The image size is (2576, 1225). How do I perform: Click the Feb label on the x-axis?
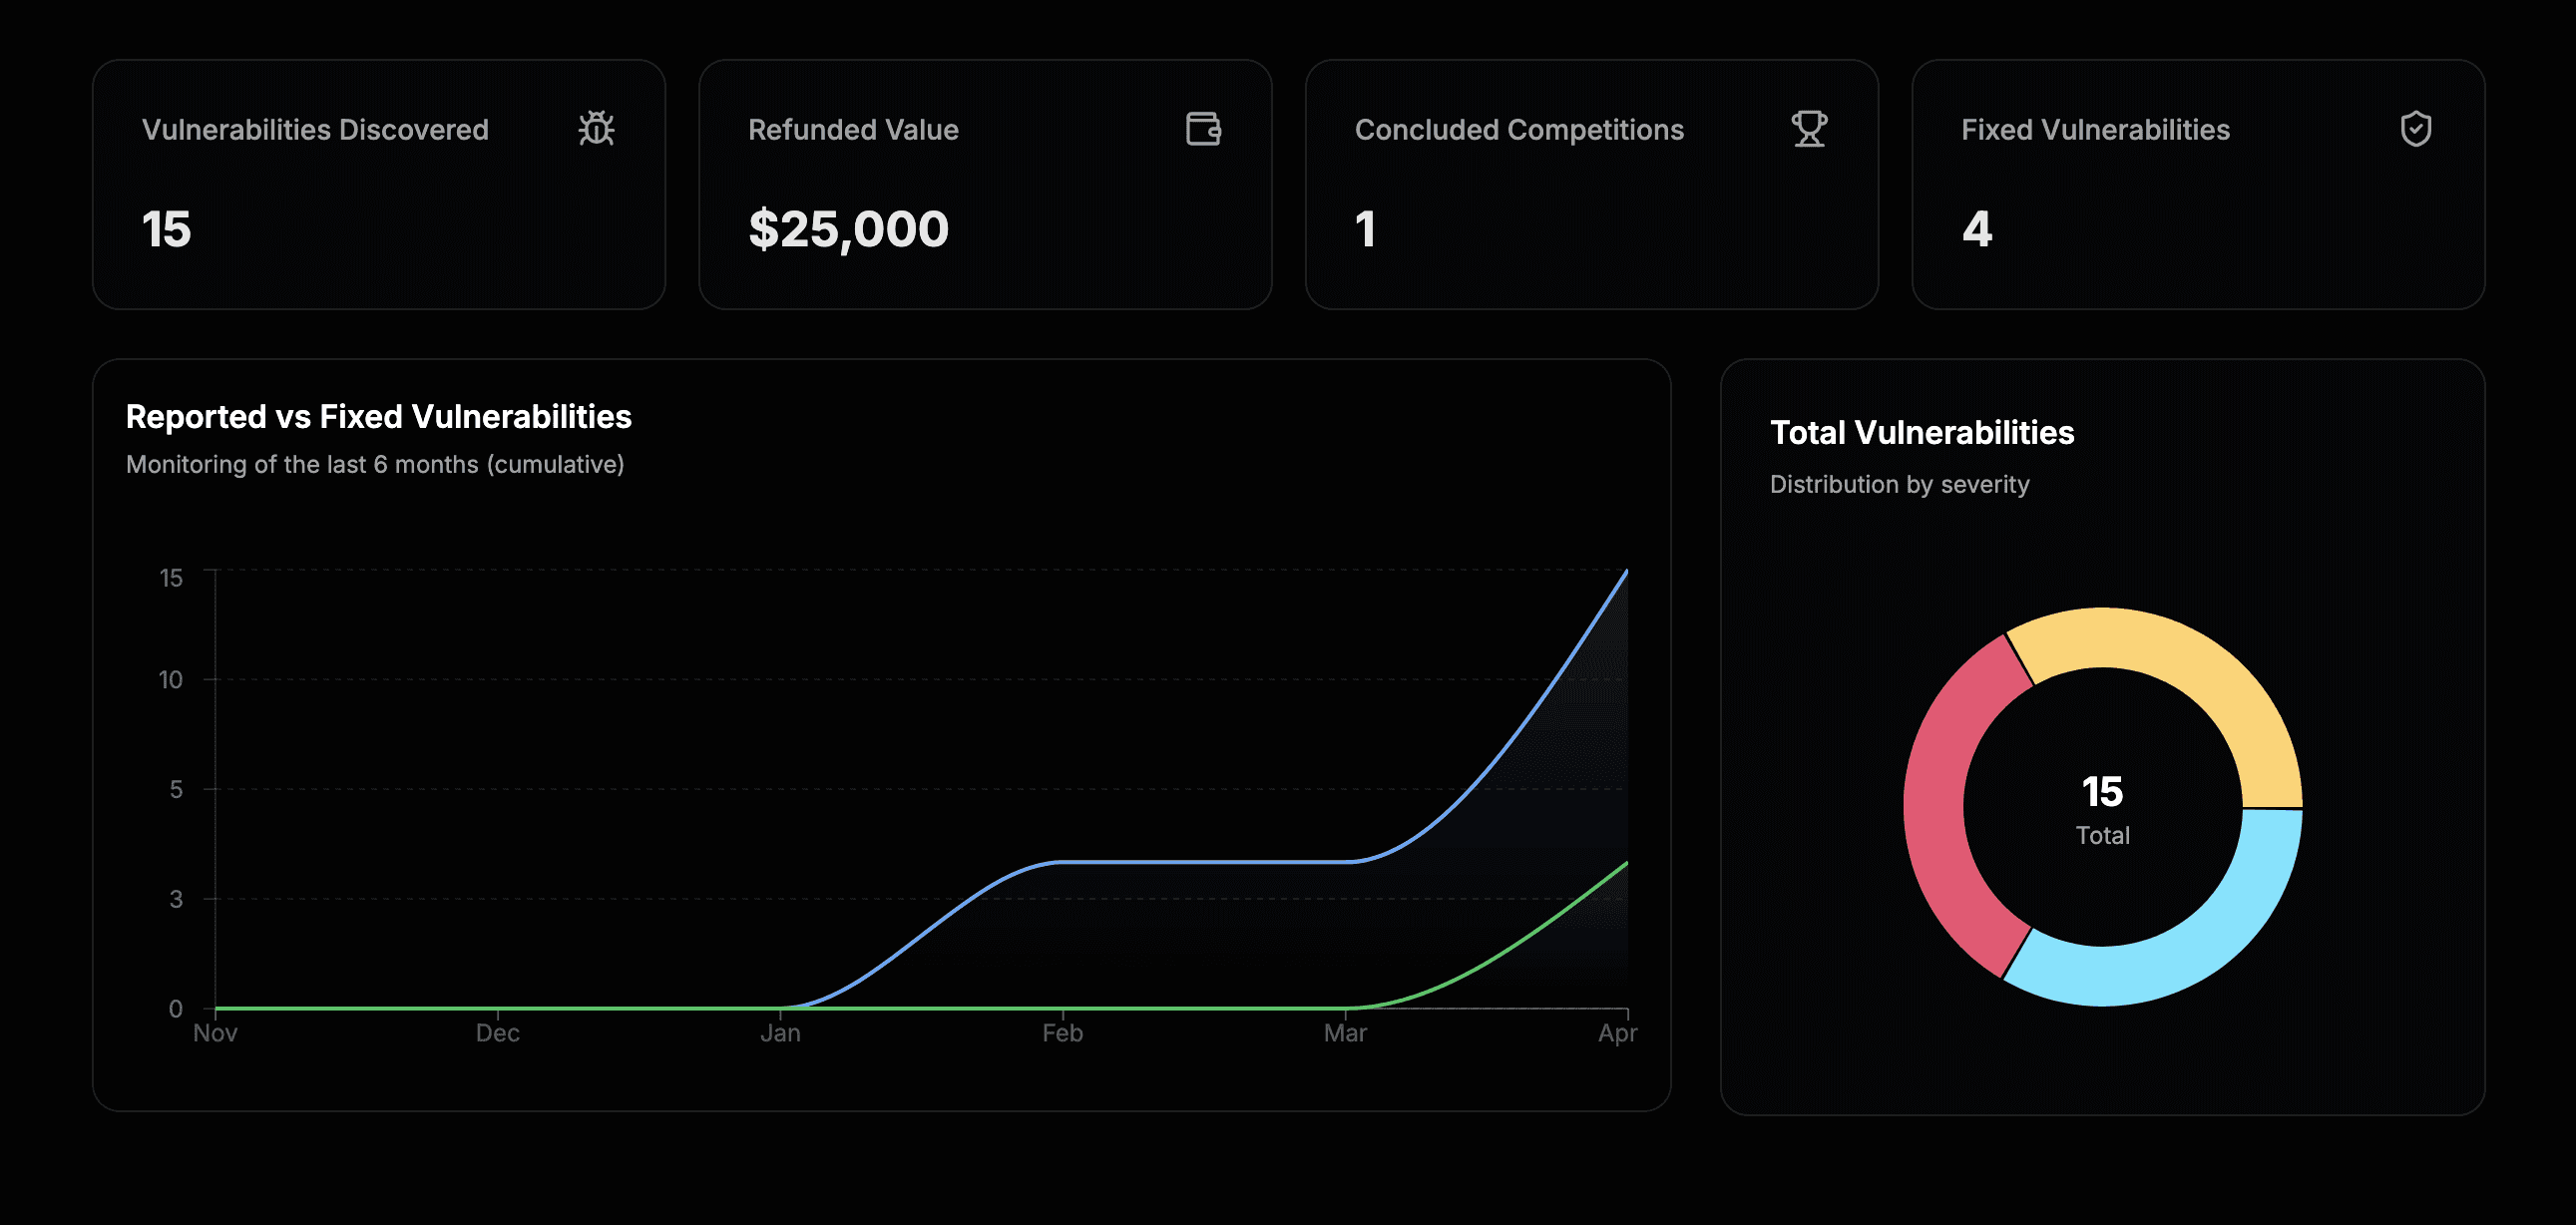pyautogui.click(x=1062, y=1033)
